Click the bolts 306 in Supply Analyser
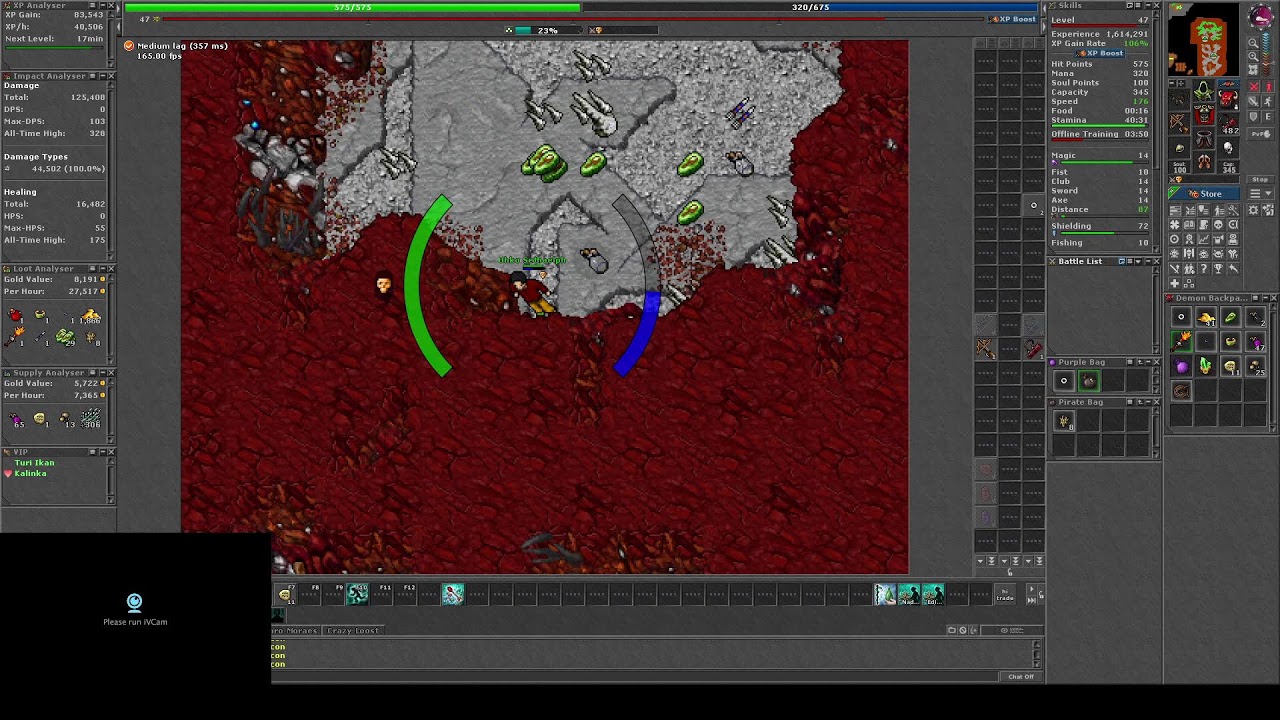The image size is (1280, 720). tap(91, 419)
